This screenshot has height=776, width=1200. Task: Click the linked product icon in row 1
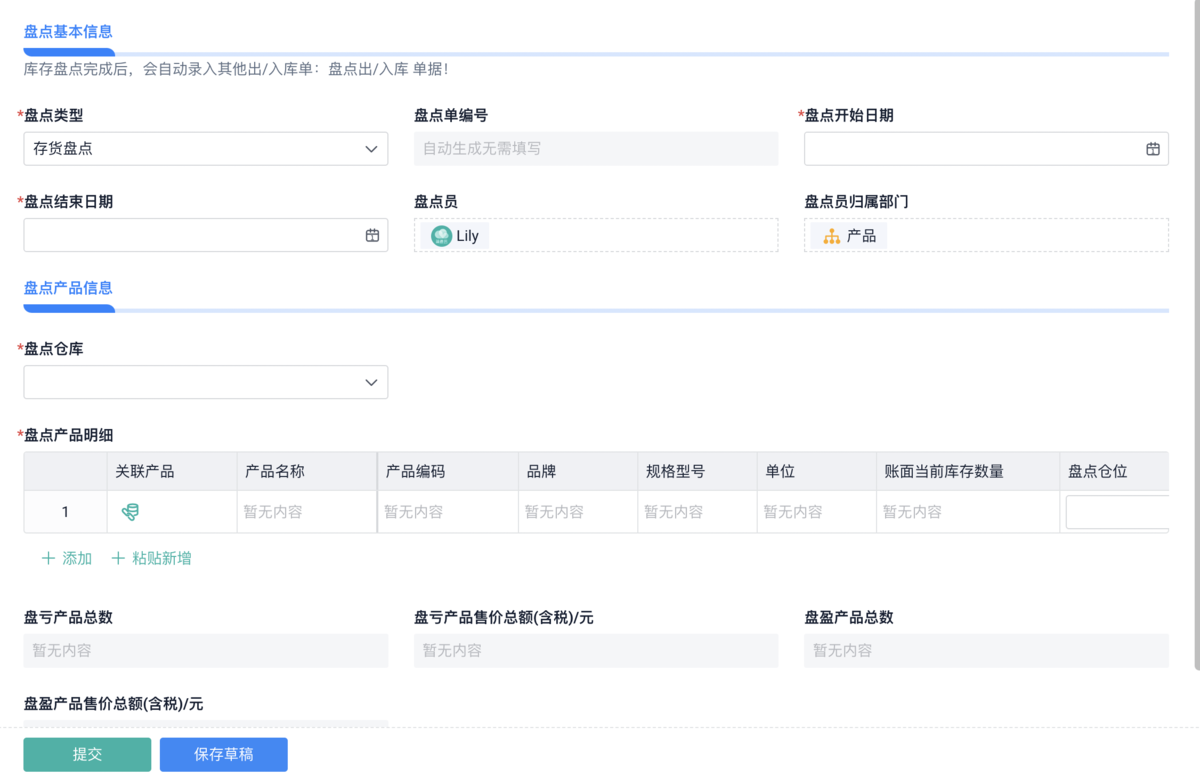[130, 512]
